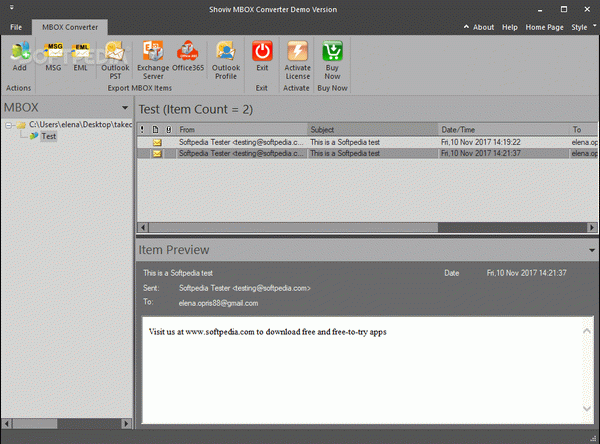
Task: Minimize the Shoviv MBOX Converter window
Action: pos(540,9)
